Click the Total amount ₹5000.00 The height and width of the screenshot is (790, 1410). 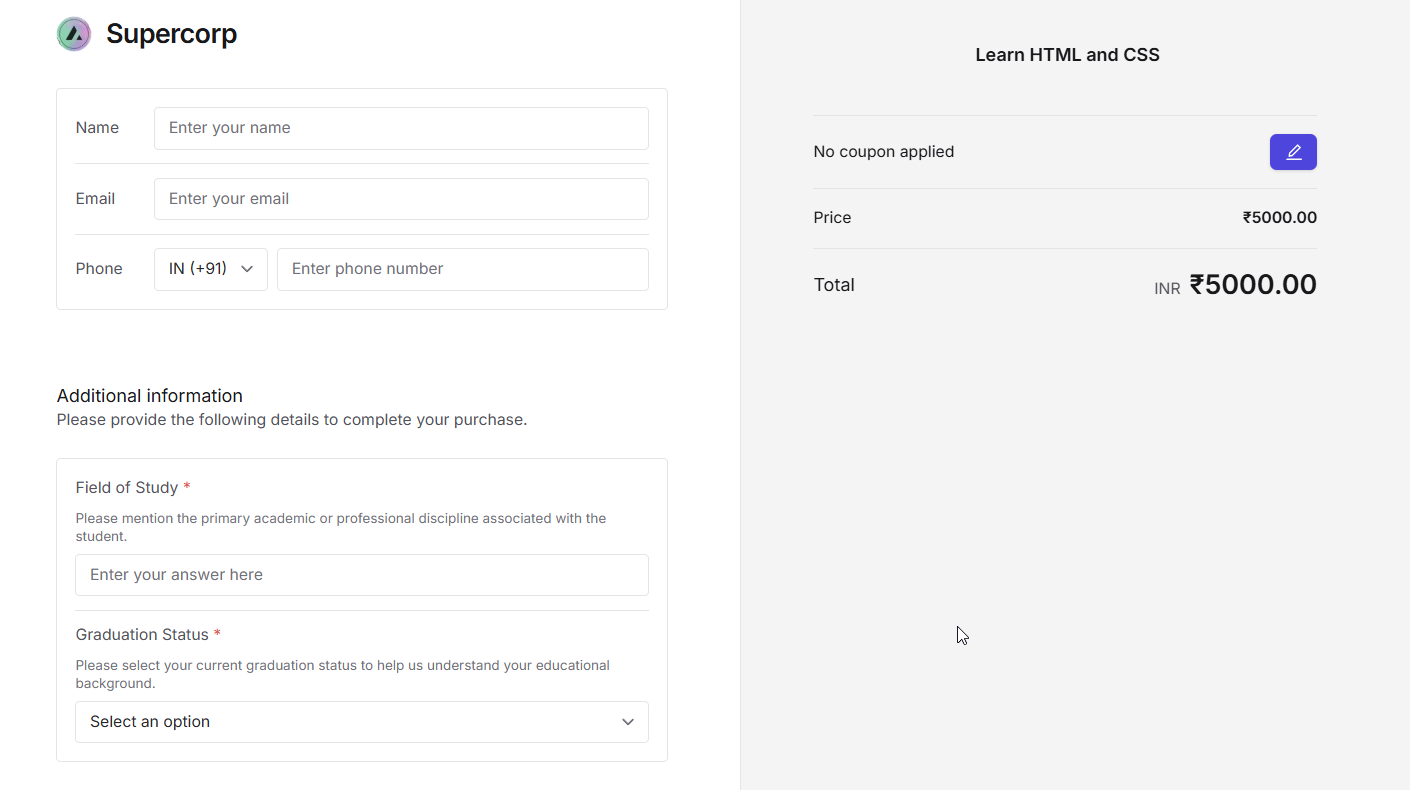pyautogui.click(x=1252, y=285)
